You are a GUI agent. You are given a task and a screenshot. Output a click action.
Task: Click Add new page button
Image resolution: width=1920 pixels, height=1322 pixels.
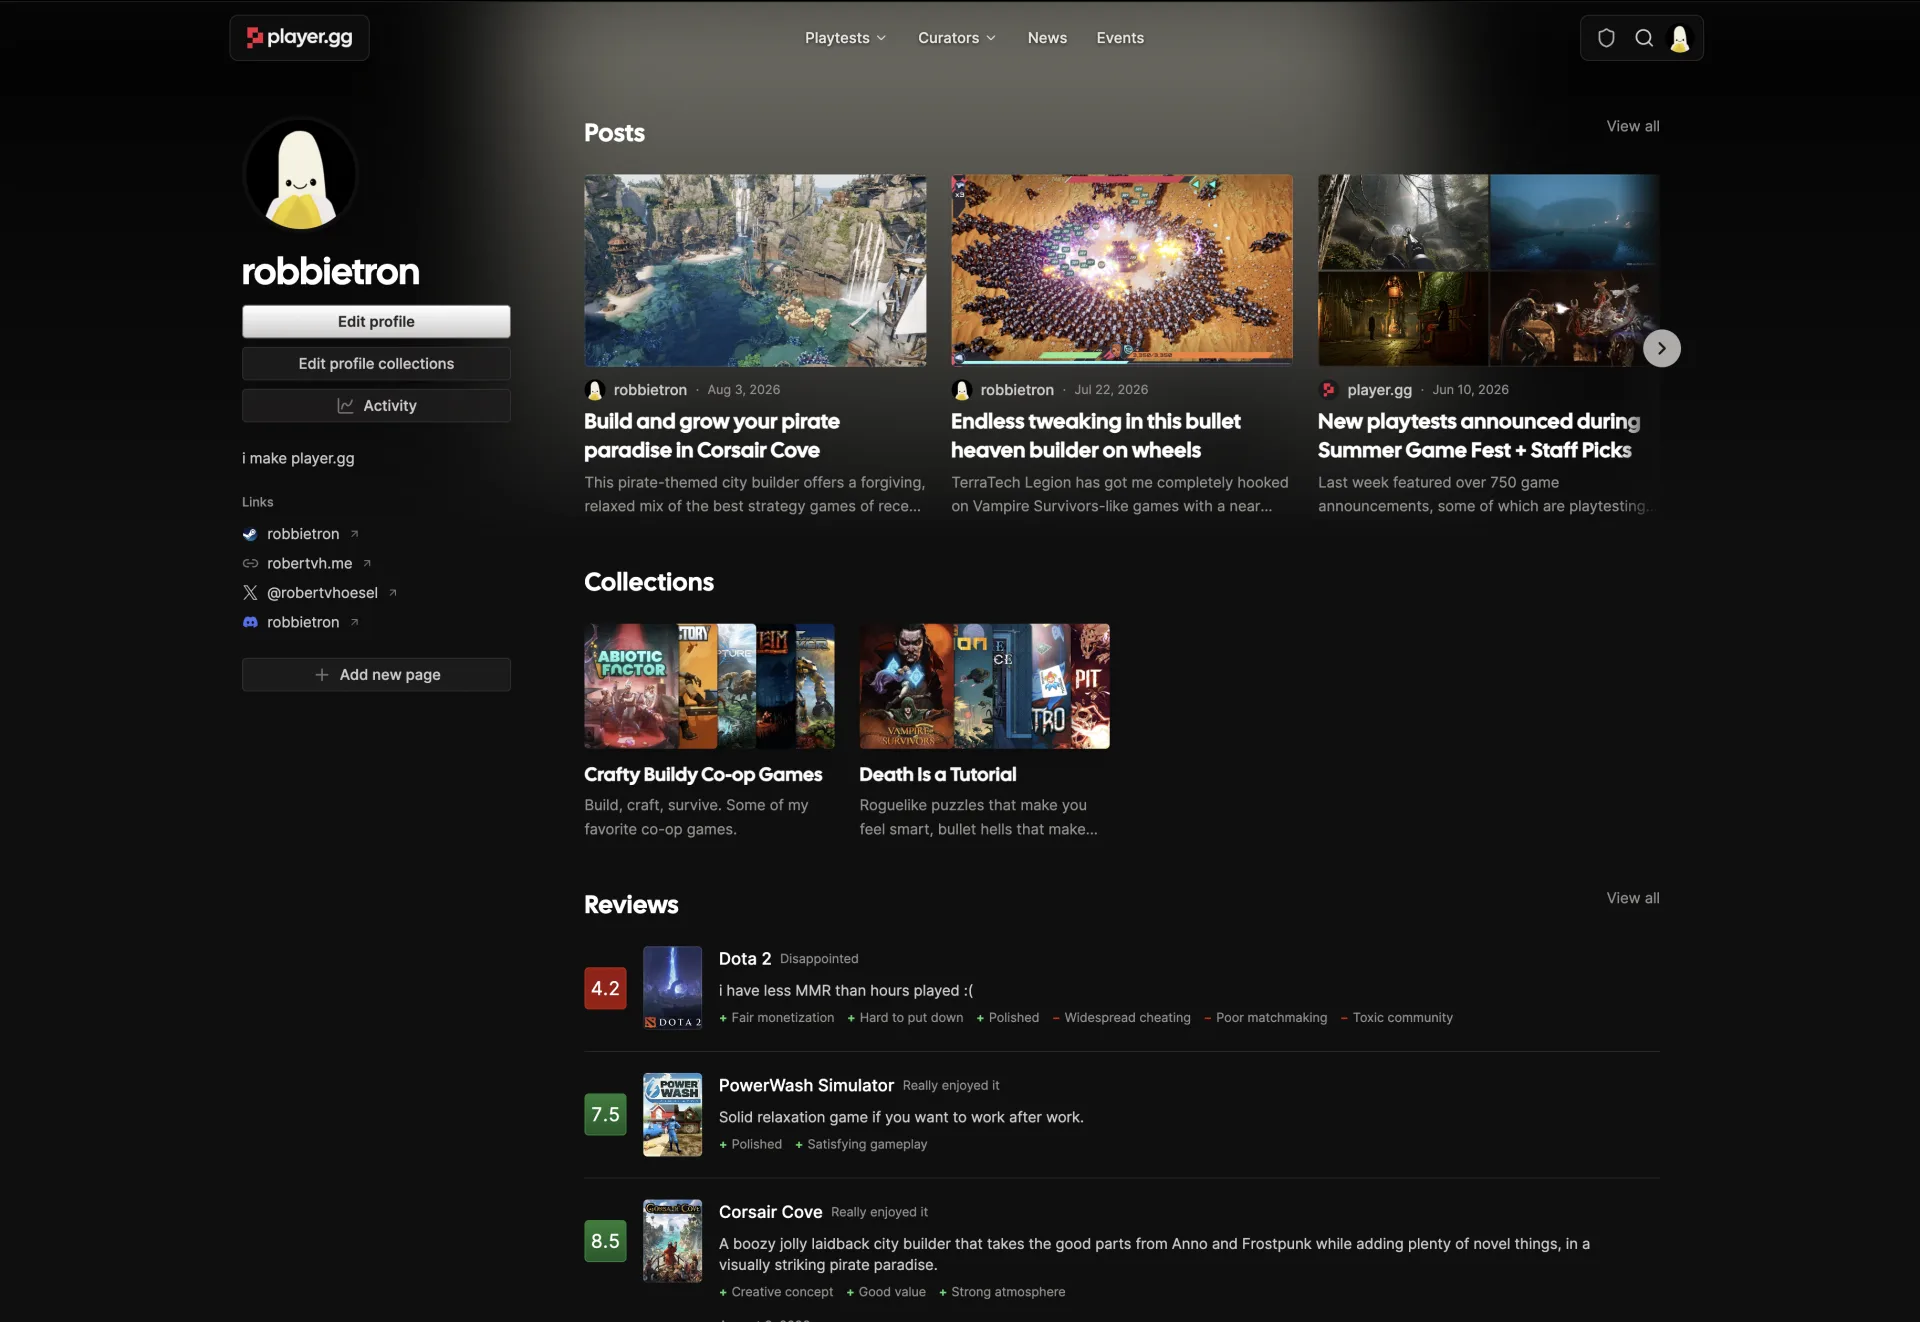(x=376, y=675)
